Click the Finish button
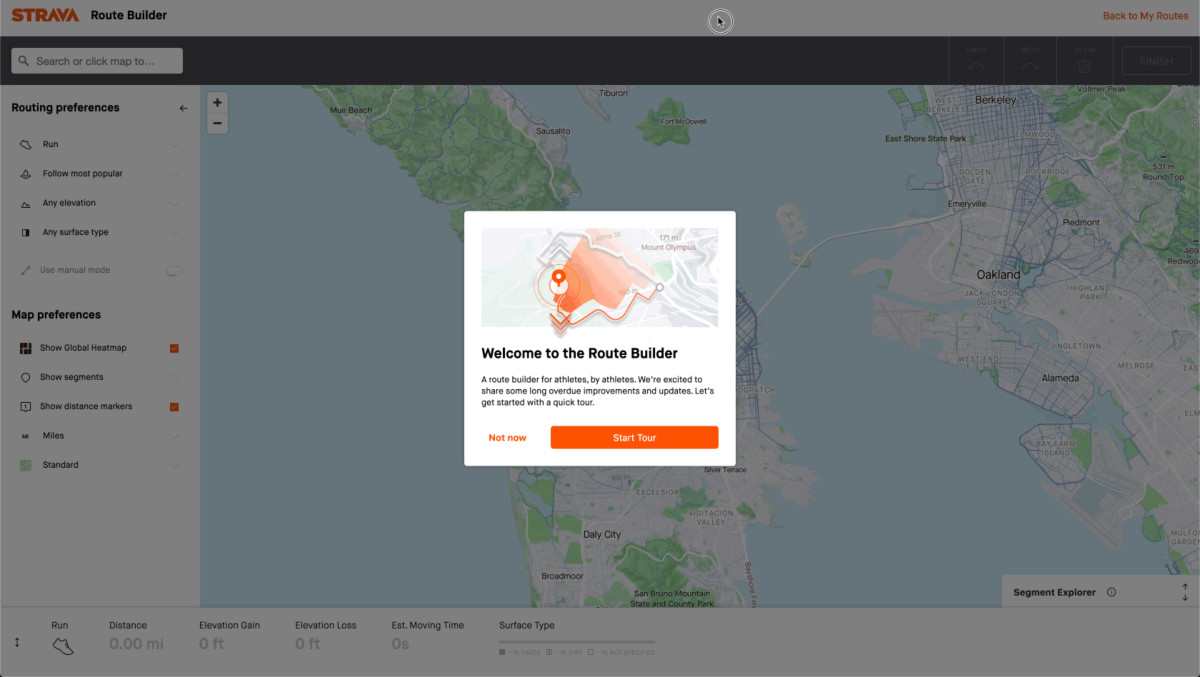Image resolution: width=1200 pixels, height=677 pixels. tap(1155, 61)
